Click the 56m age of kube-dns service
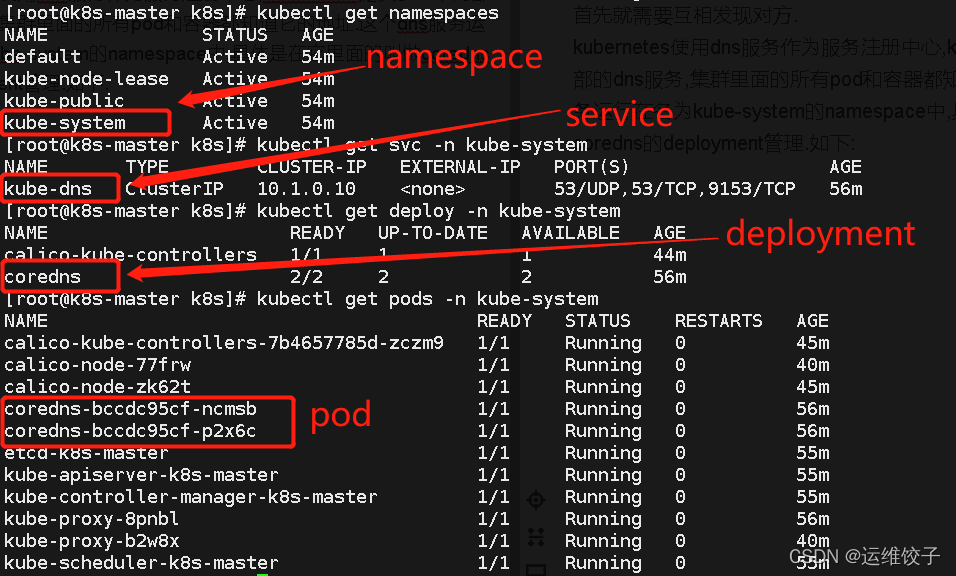956x576 pixels. pyautogui.click(x=846, y=189)
